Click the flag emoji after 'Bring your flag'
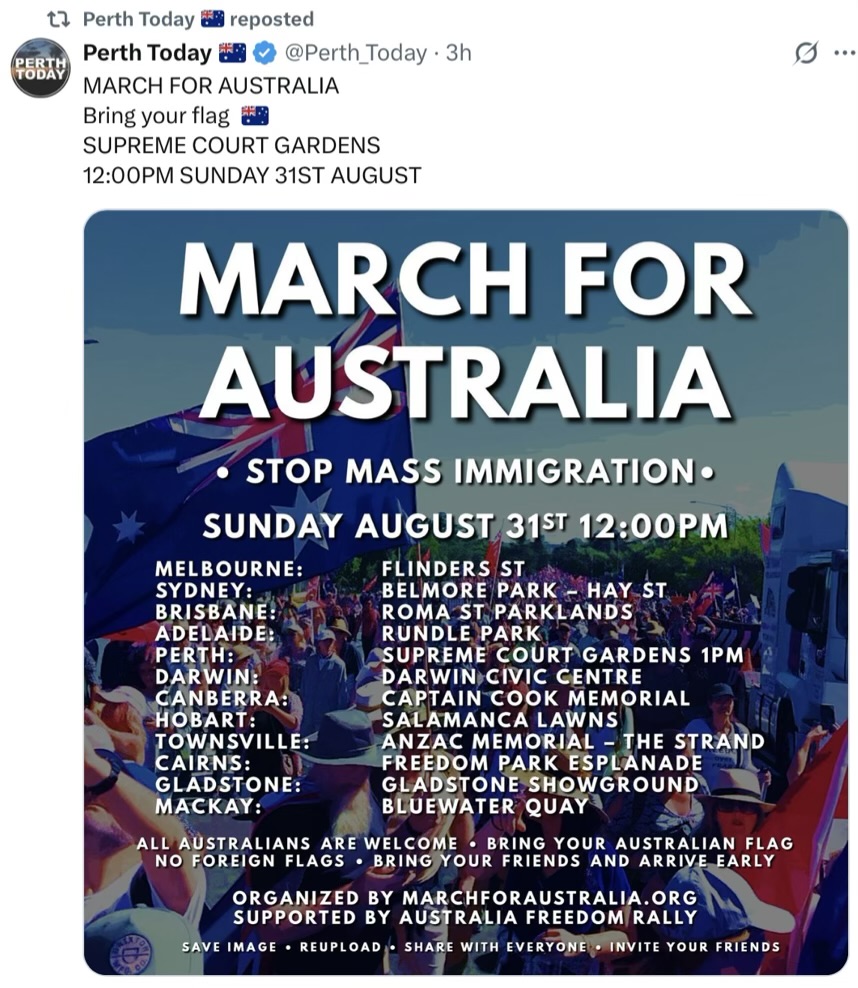The width and height of the screenshot is (858, 988). coord(255,116)
